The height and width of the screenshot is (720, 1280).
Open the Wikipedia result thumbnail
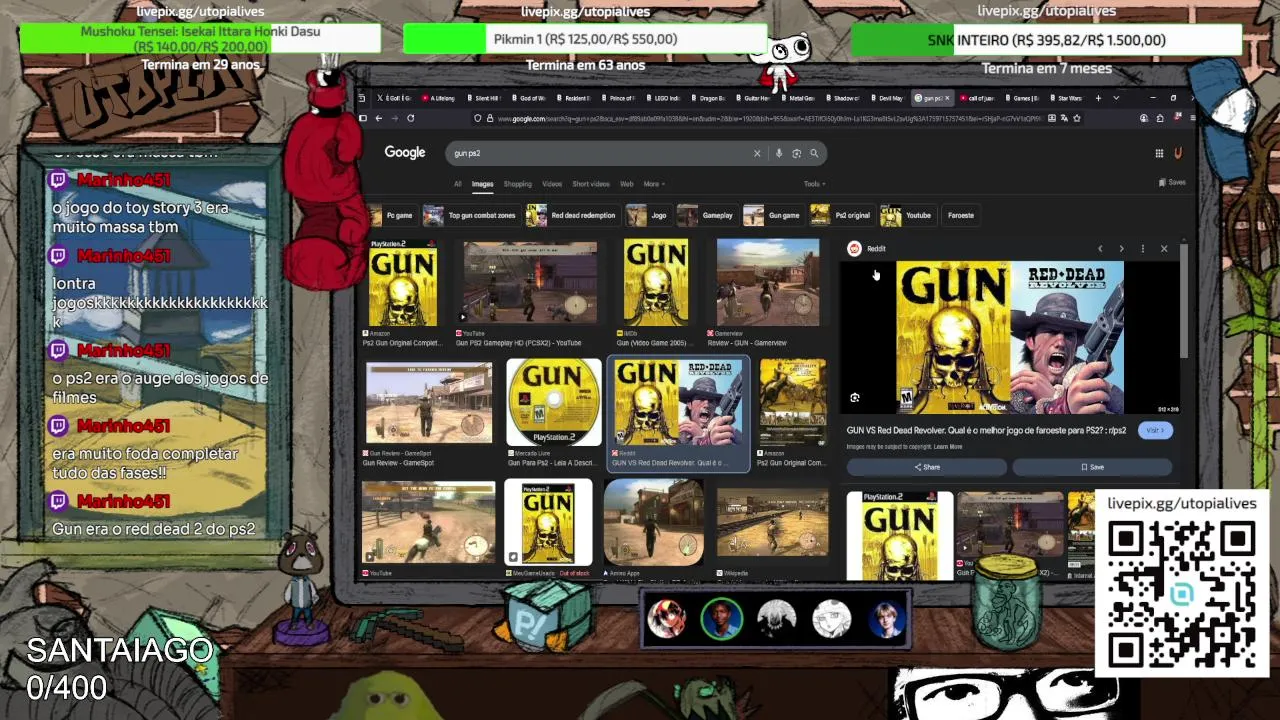772,523
